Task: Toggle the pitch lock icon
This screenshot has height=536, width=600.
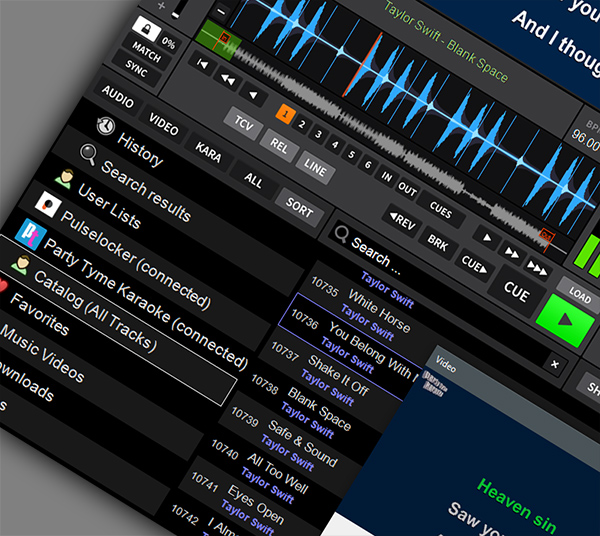Action: [x=146, y=29]
